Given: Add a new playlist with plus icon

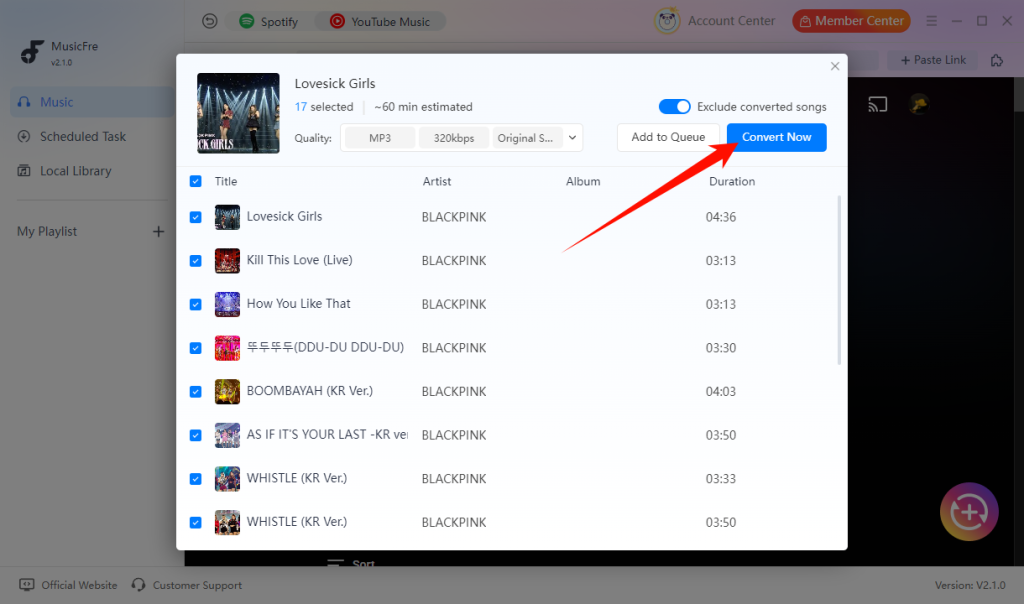Looking at the screenshot, I should tap(158, 231).
